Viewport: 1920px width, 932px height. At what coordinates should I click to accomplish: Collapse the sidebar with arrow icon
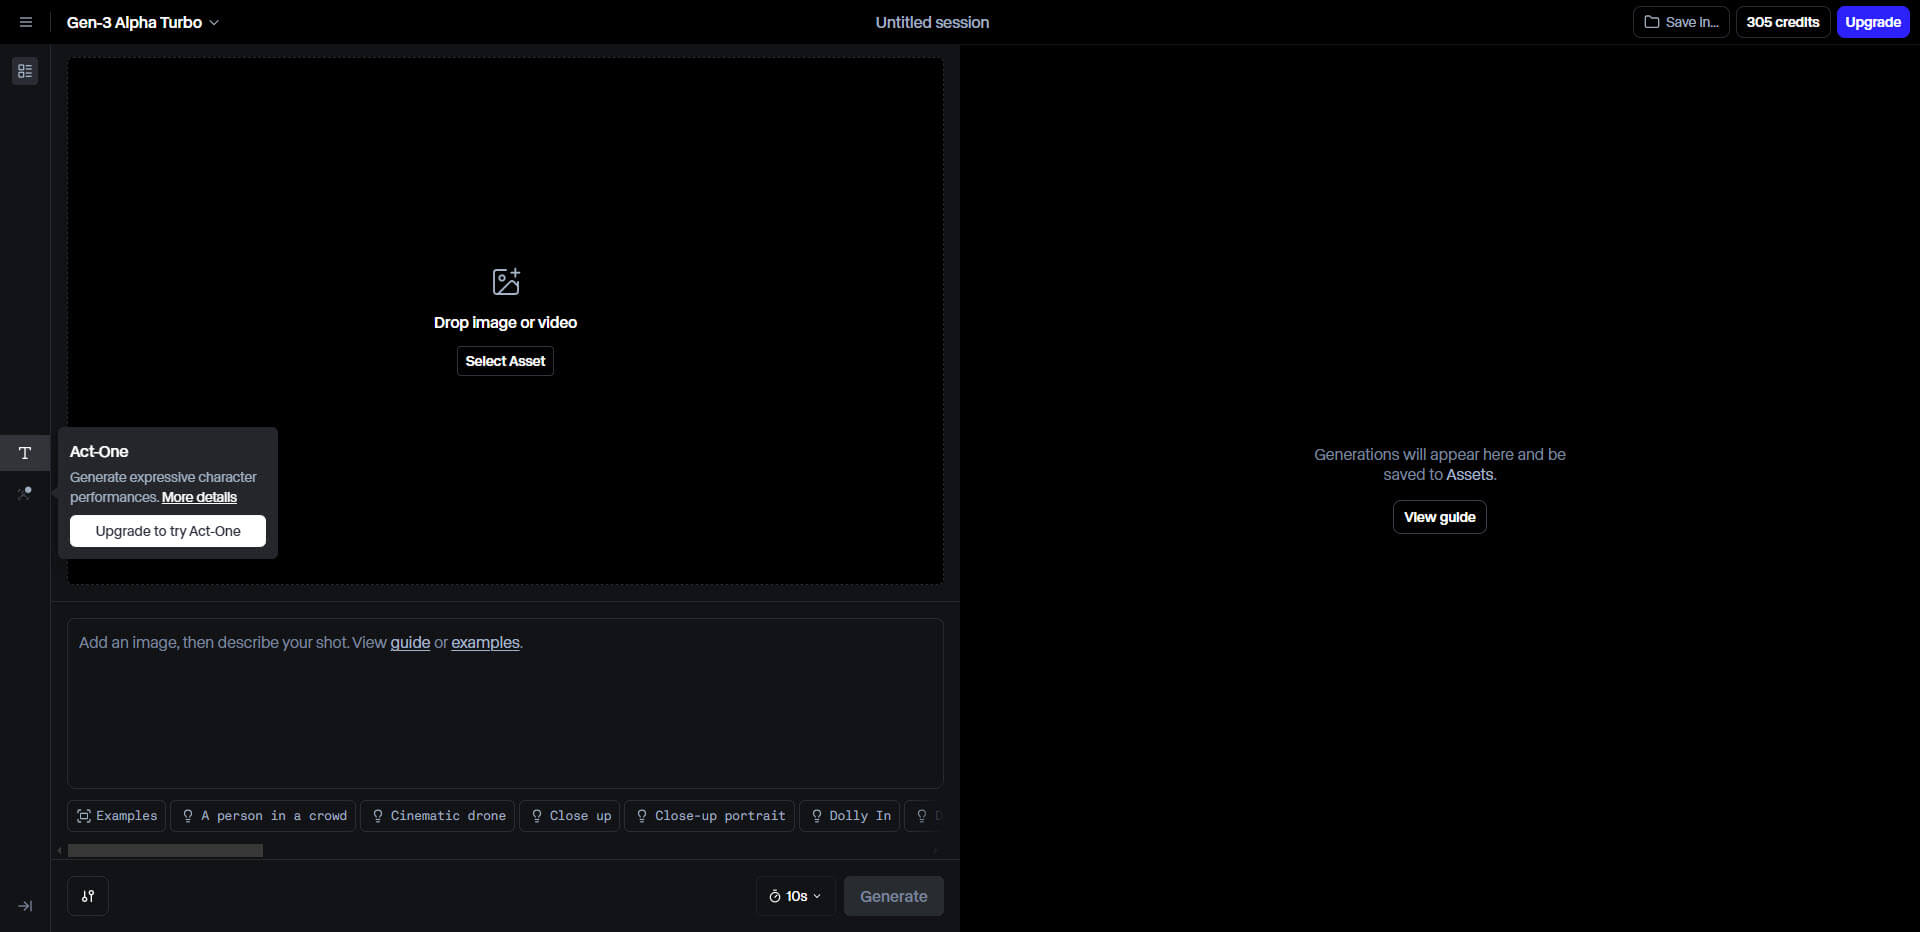(x=25, y=906)
